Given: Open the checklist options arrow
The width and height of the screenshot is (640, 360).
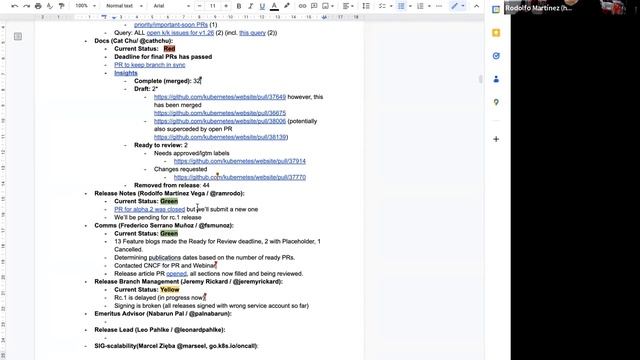Looking at the screenshot, I should click(x=391, y=6).
